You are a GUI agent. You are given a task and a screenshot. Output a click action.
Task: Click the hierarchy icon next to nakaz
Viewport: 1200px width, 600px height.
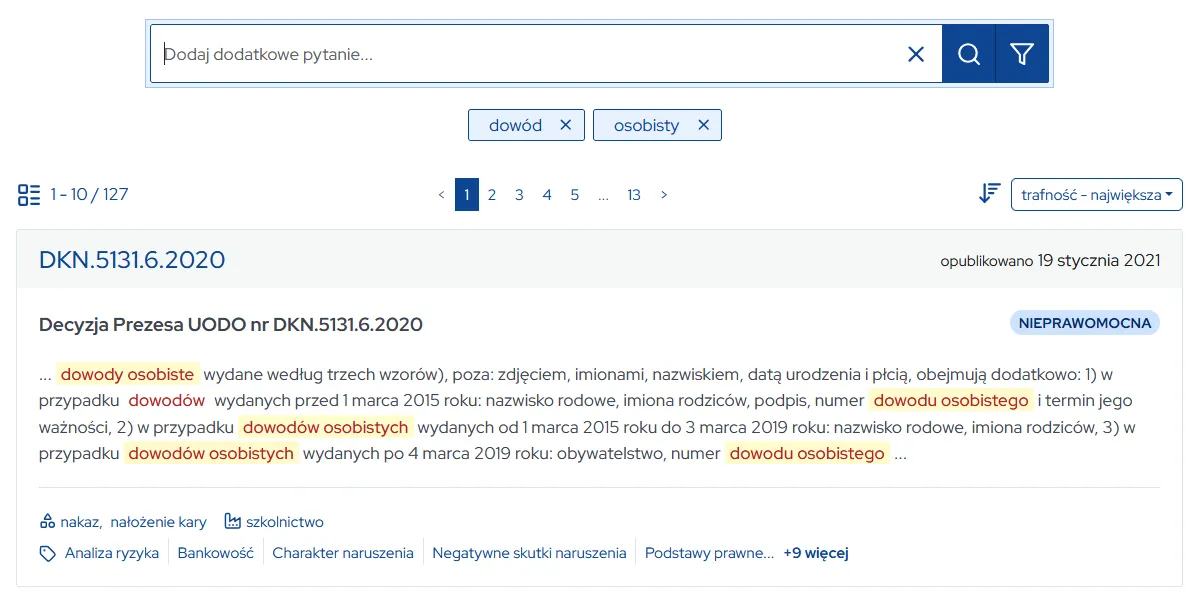tap(47, 520)
